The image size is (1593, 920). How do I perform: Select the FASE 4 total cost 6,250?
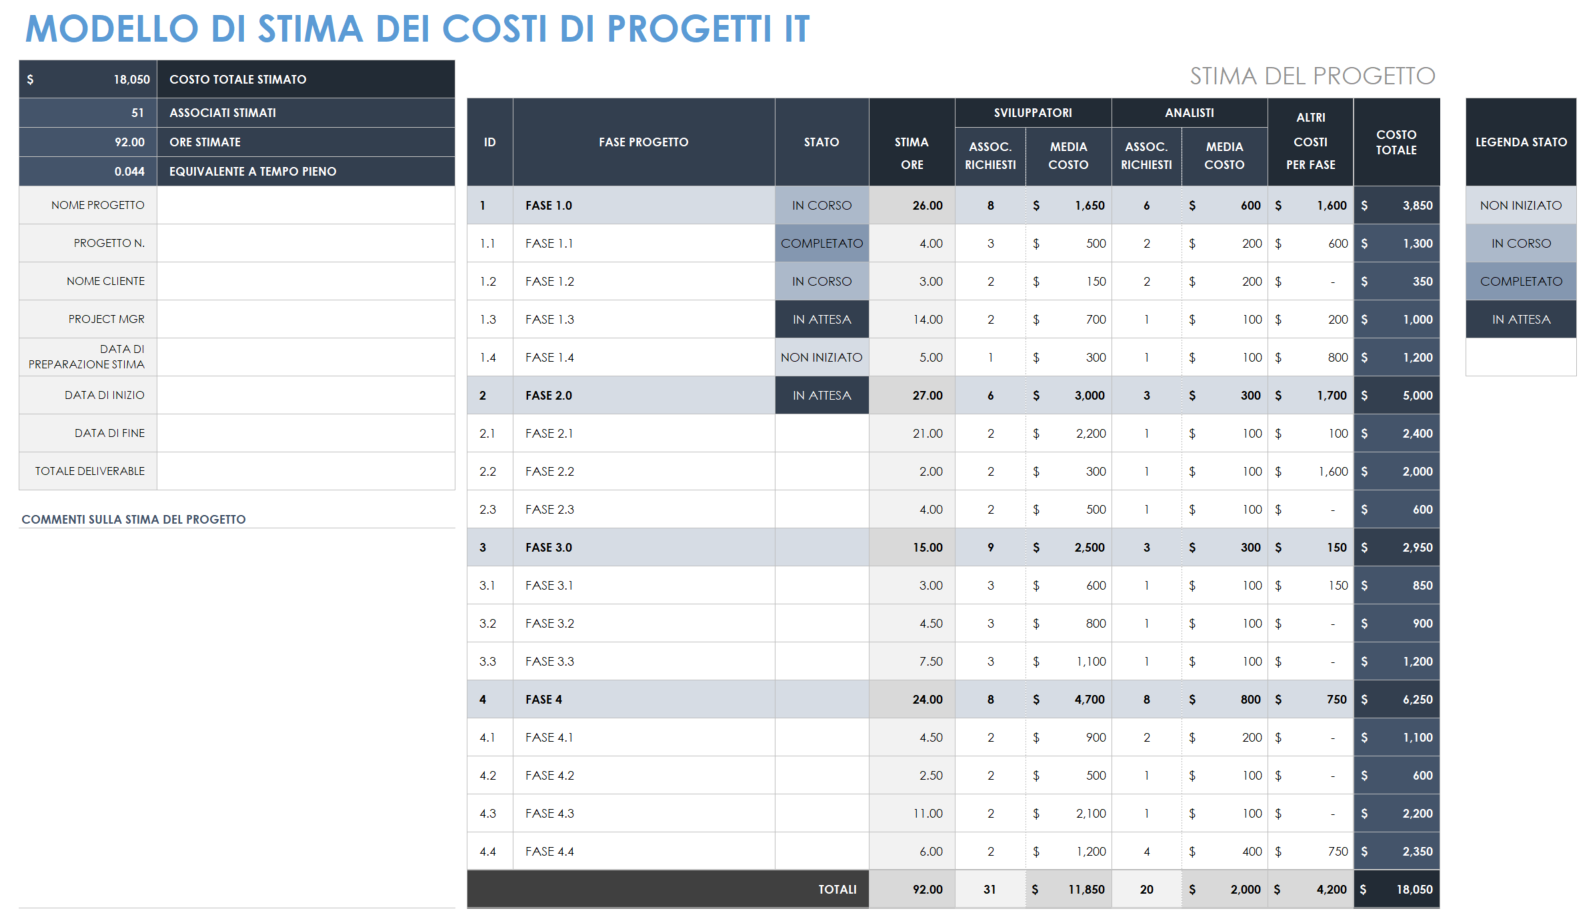1417,699
